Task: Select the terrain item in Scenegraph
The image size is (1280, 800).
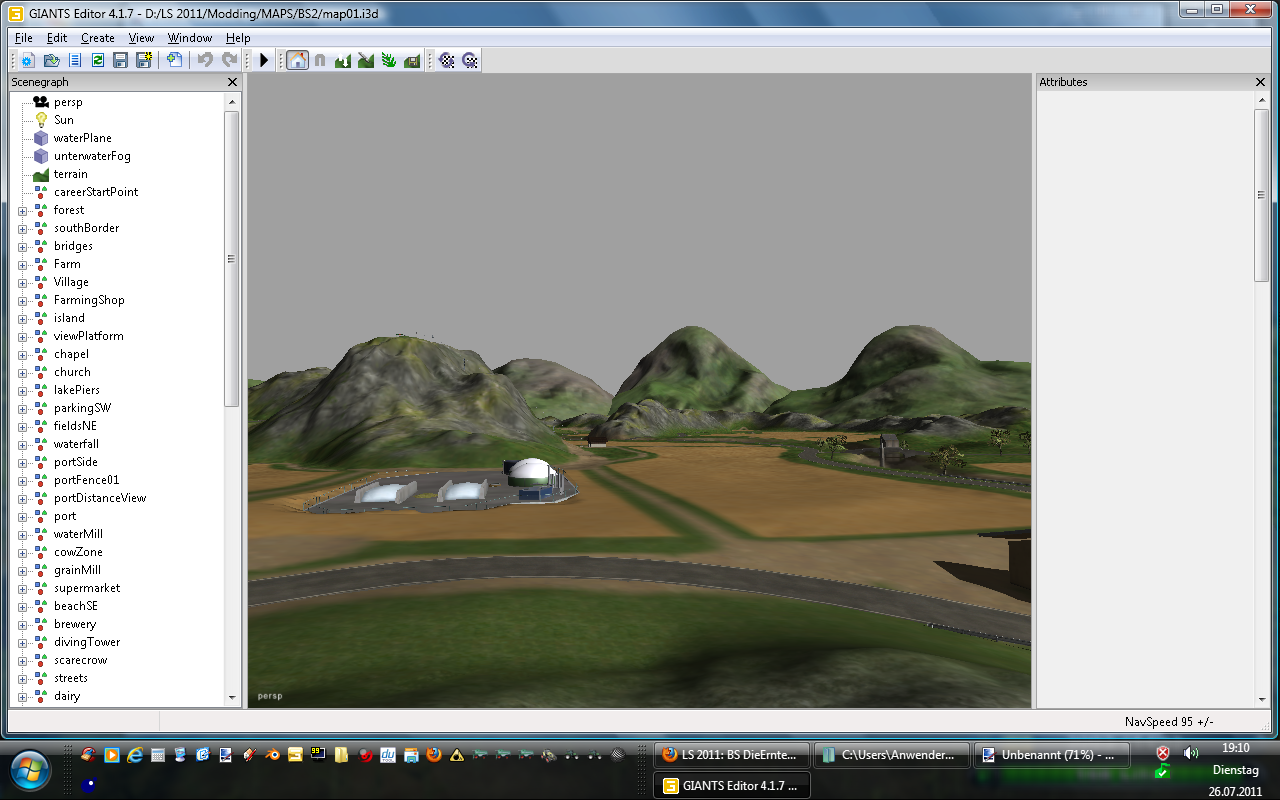Action: click(x=71, y=174)
